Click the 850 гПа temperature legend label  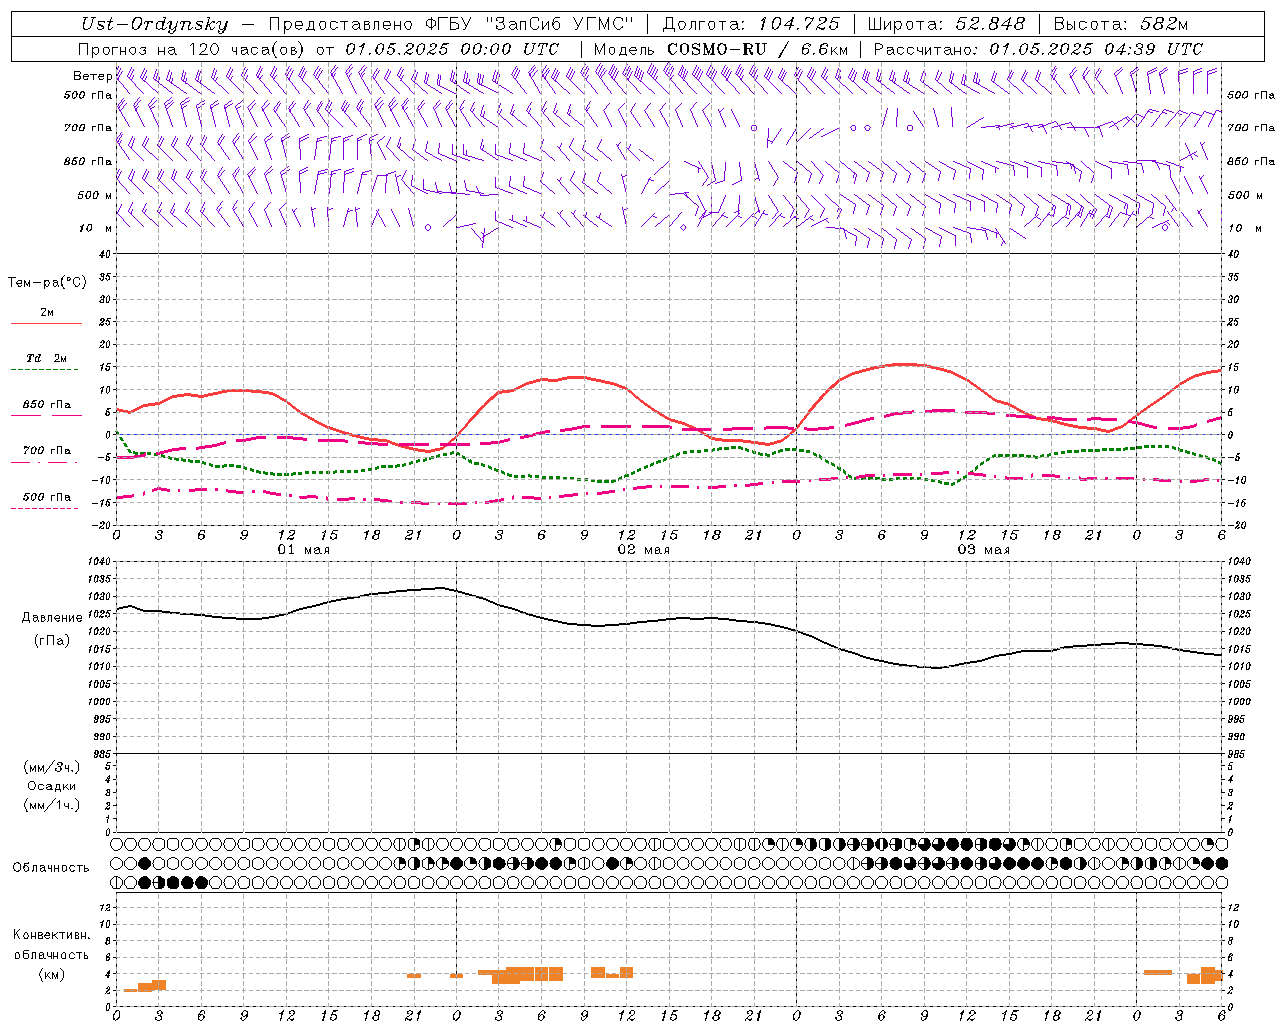(47, 405)
